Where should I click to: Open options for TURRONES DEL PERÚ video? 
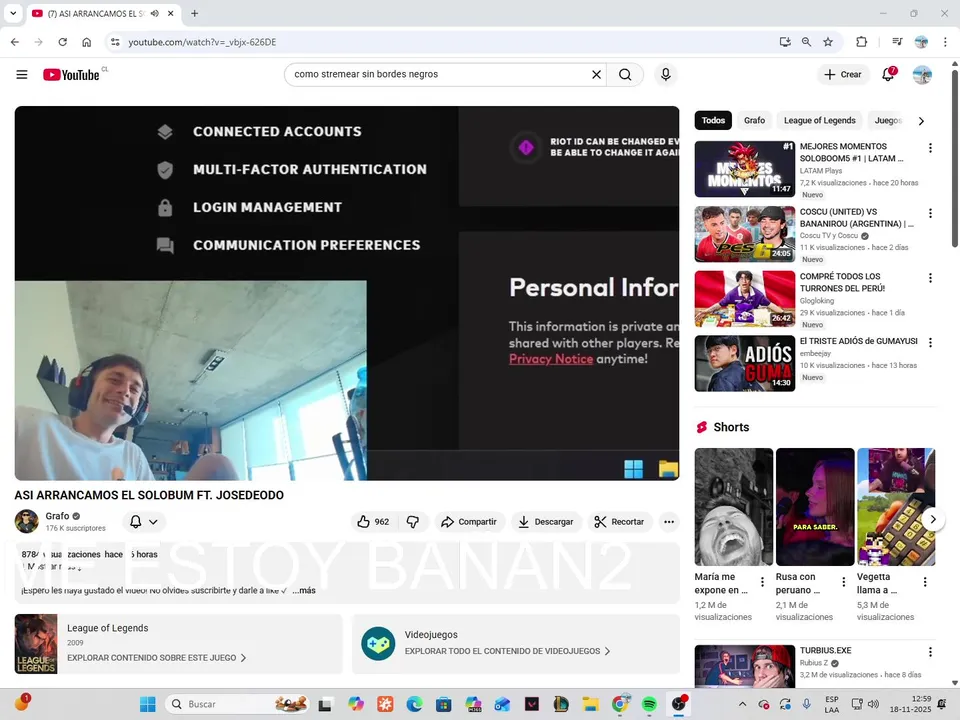tap(930, 278)
